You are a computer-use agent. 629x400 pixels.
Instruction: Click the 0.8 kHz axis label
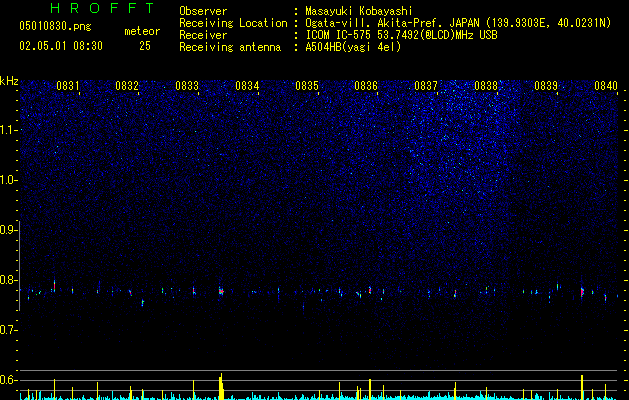point(9,280)
